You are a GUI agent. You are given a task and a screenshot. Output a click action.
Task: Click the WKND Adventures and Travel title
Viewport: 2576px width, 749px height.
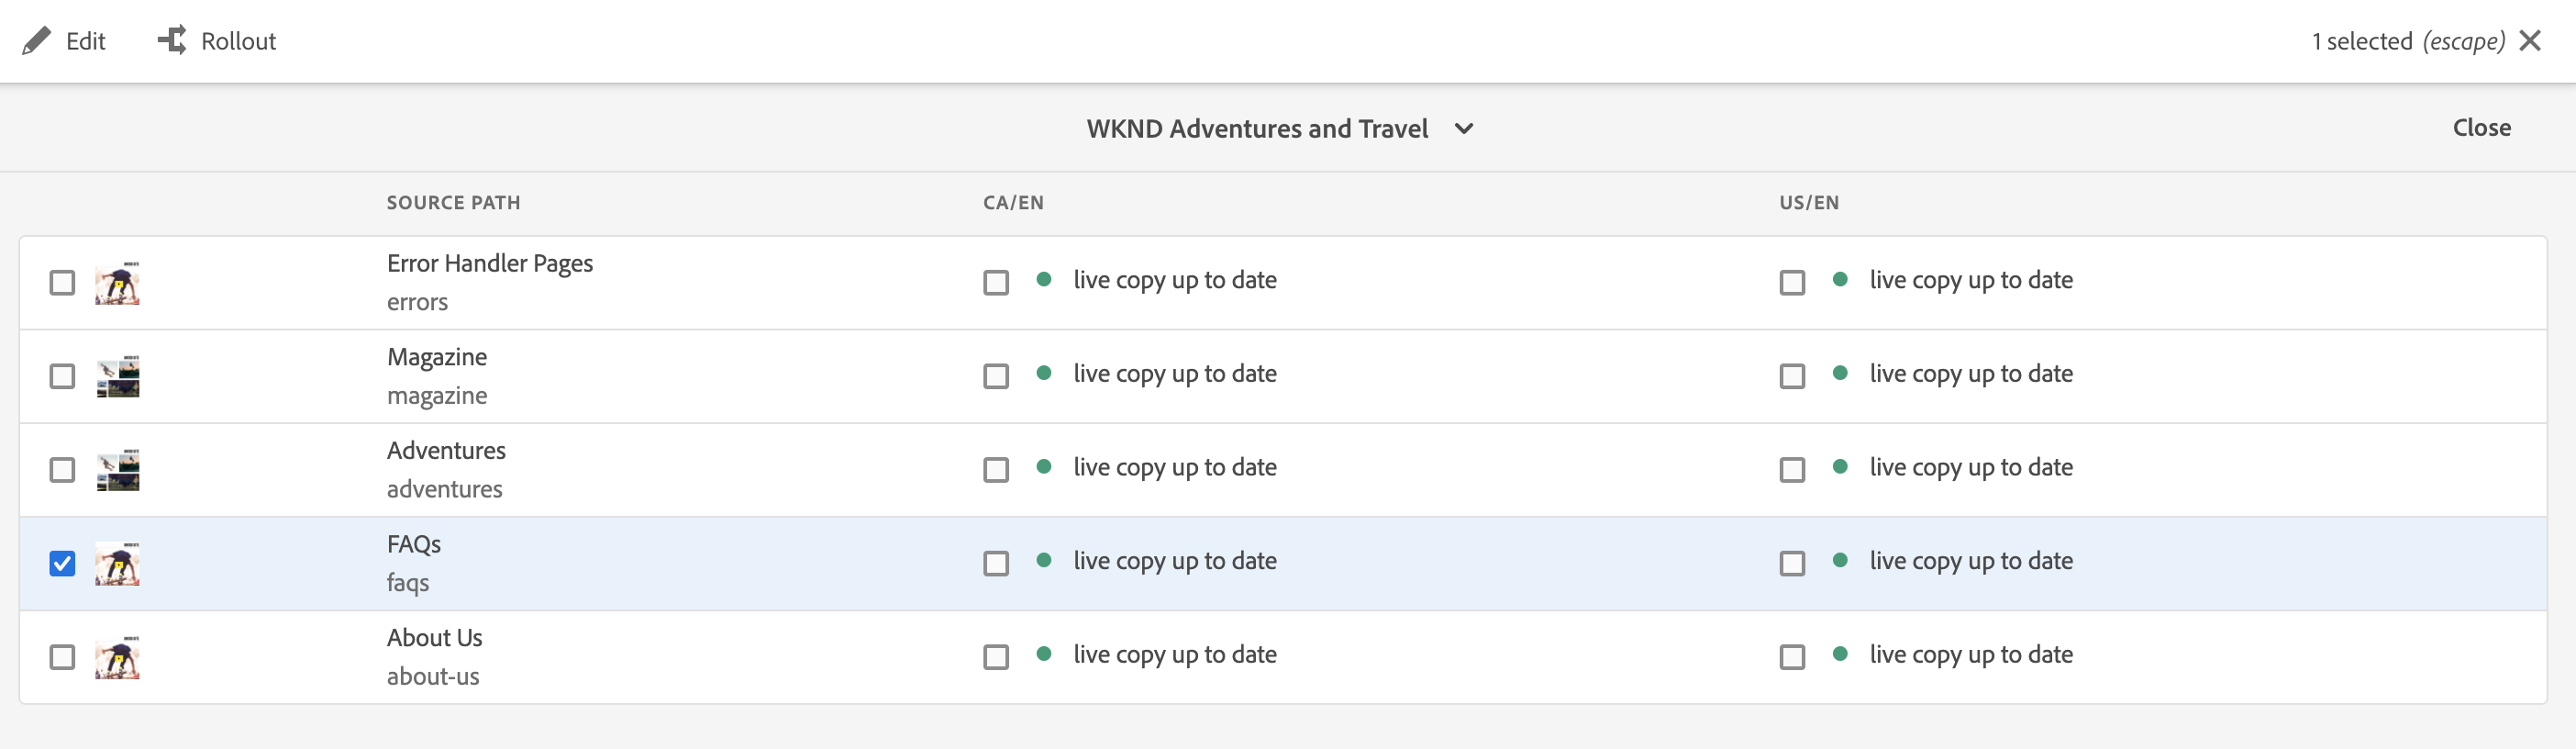(x=1257, y=129)
